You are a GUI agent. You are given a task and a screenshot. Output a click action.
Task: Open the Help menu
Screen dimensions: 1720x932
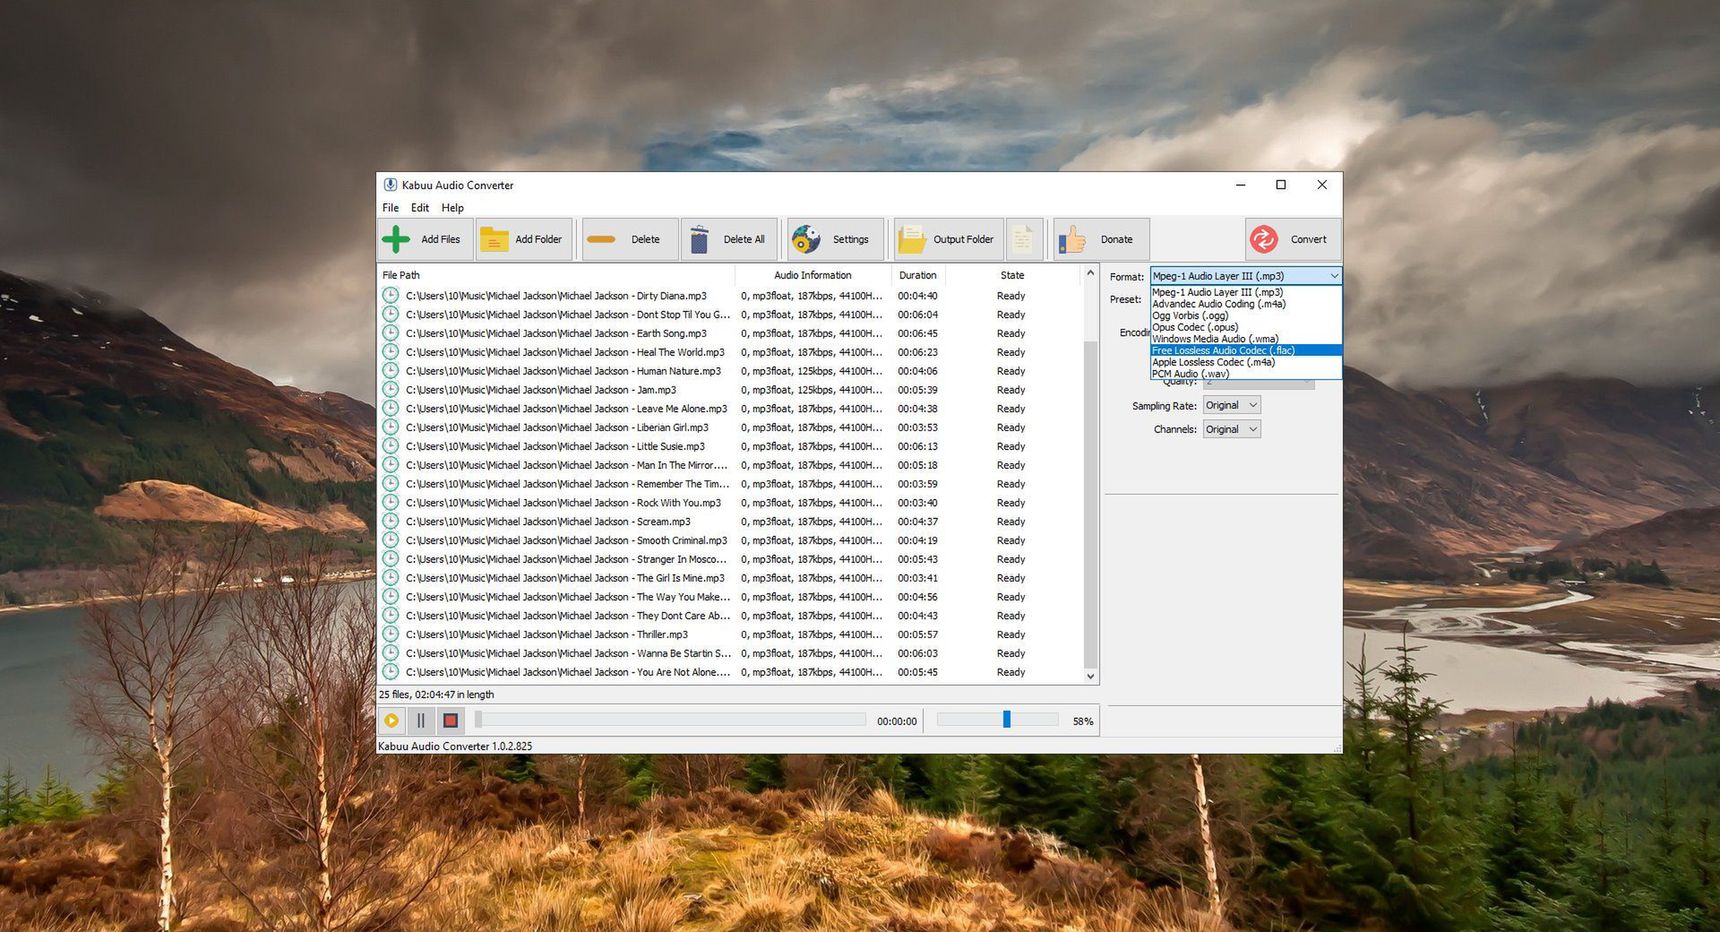[x=453, y=208]
